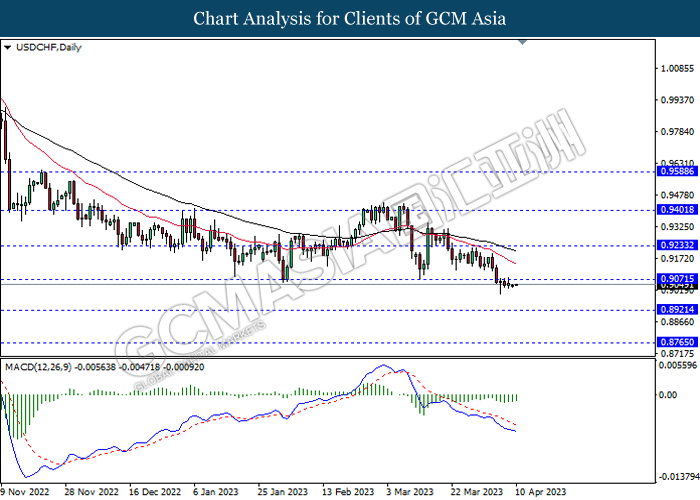Select the 0.89214 price level label
Image resolution: width=700 pixels, height=500 pixels.
(x=678, y=309)
